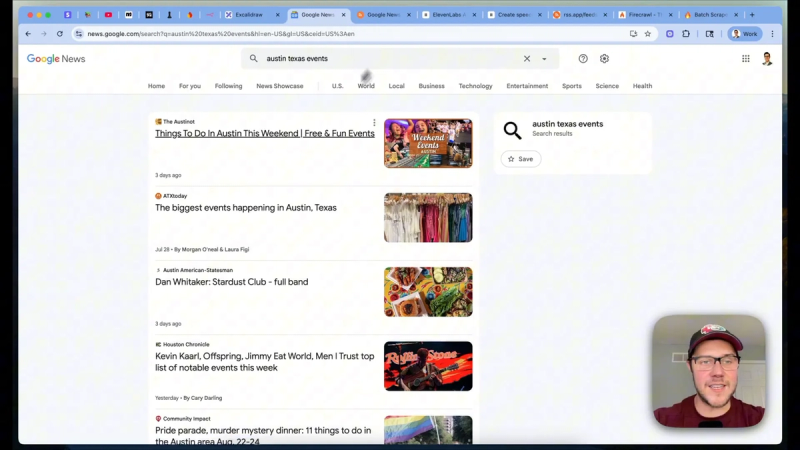Clear the search query with X
Viewport: 800px width, 450px height.
527,59
